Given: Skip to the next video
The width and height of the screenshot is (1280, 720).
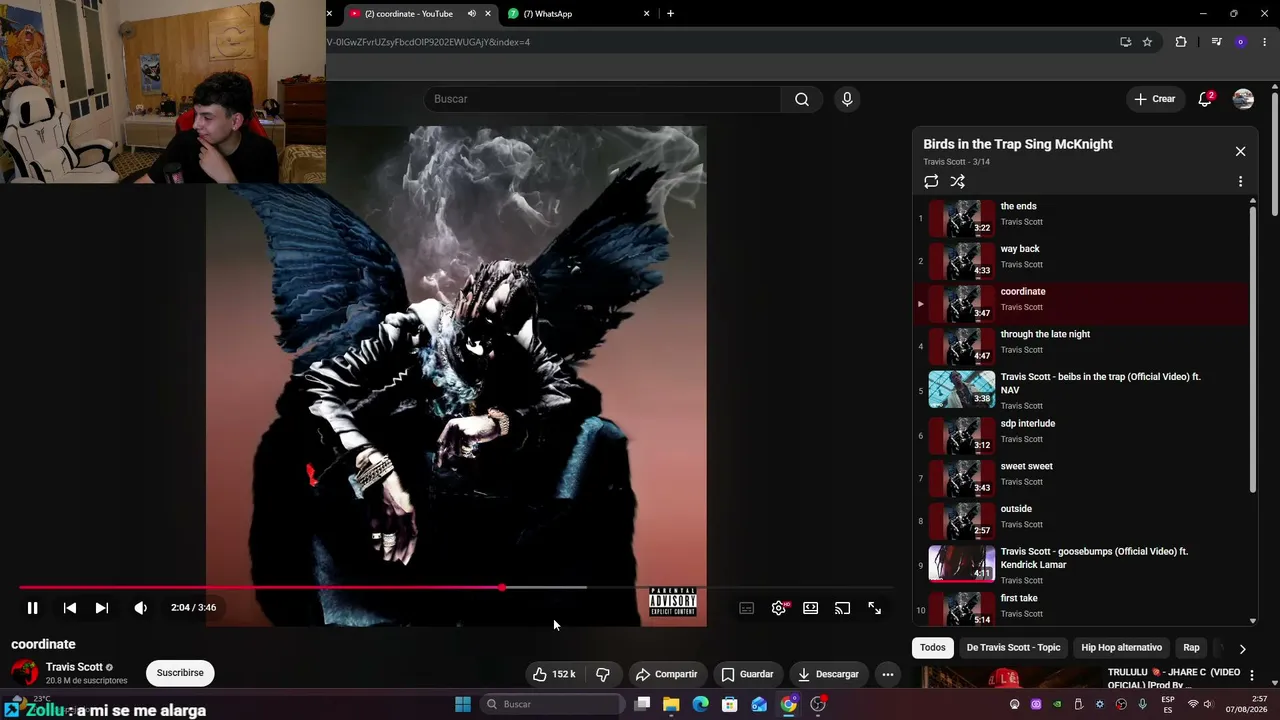Looking at the screenshot, I should pos(102,608).
